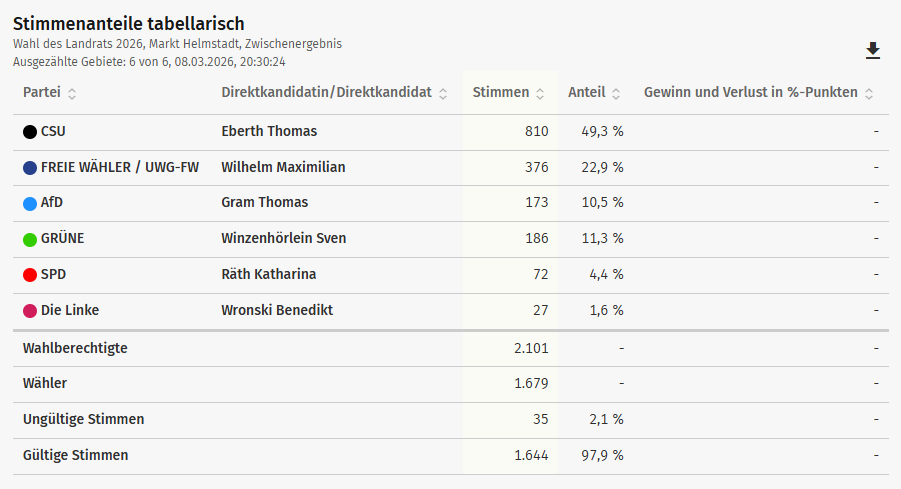901x489 pixels.
Task: Click the green GRÜNE color dot
Action: pos(30,239)
